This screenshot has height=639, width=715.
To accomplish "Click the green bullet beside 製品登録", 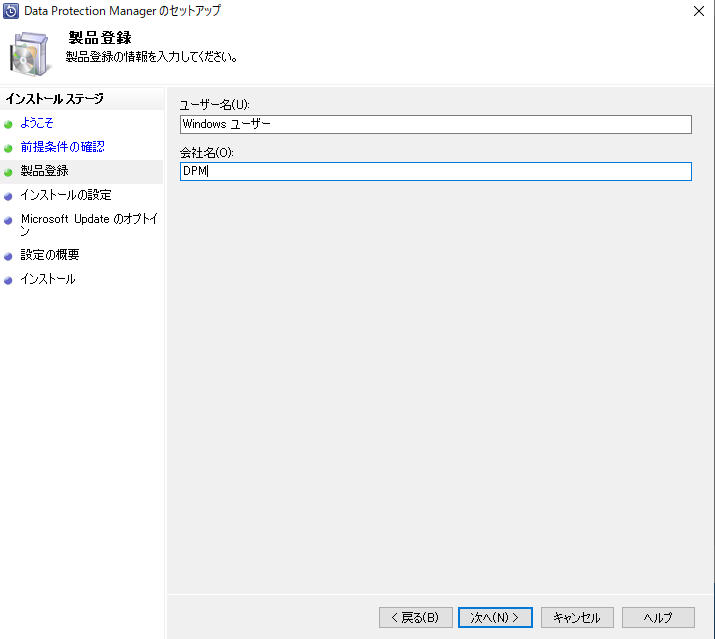I will tap(8, 172).
